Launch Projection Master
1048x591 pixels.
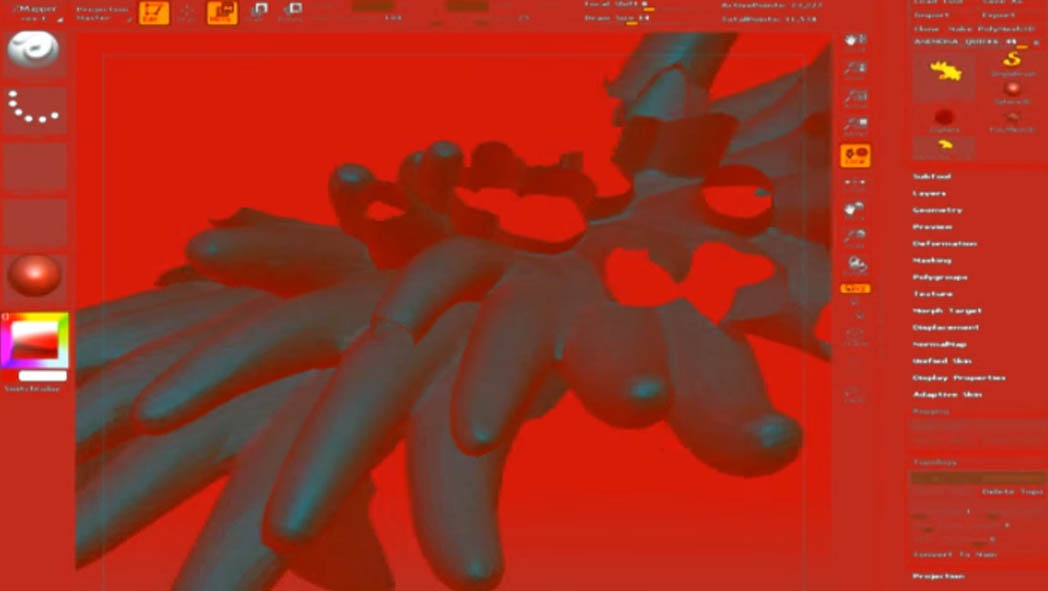(102, 13)
